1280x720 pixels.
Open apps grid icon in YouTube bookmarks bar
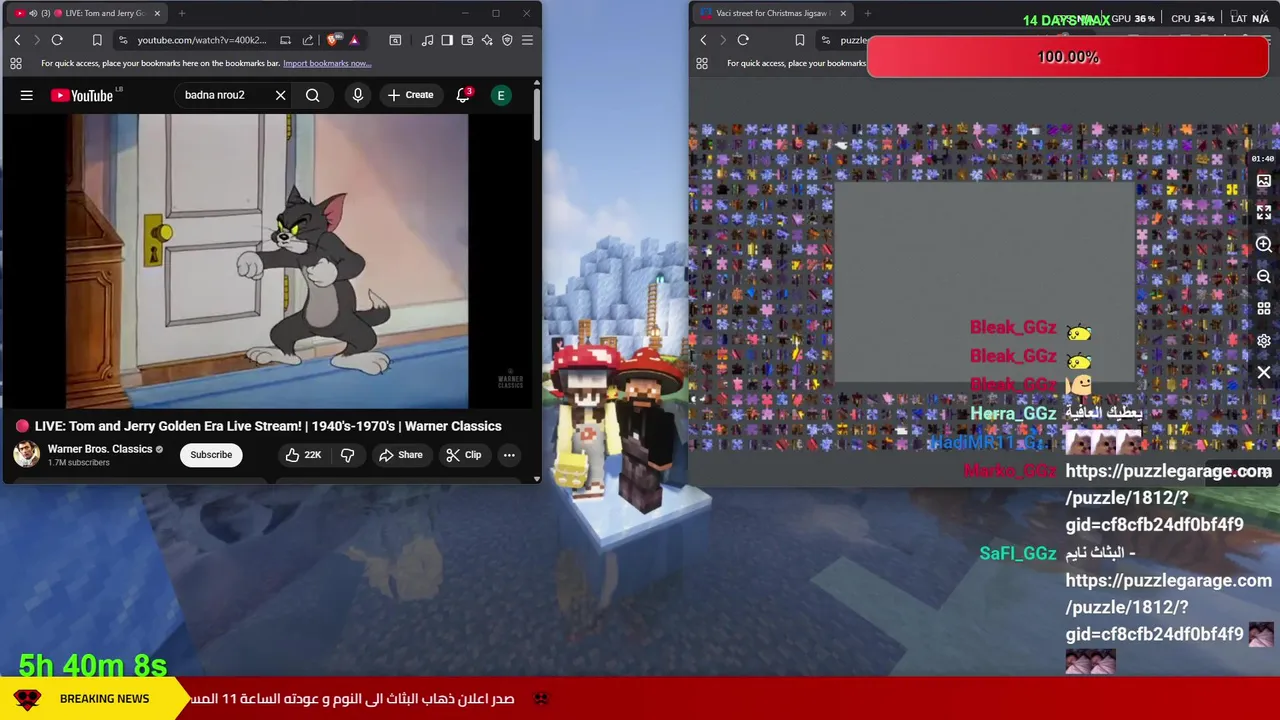(16, 63)
